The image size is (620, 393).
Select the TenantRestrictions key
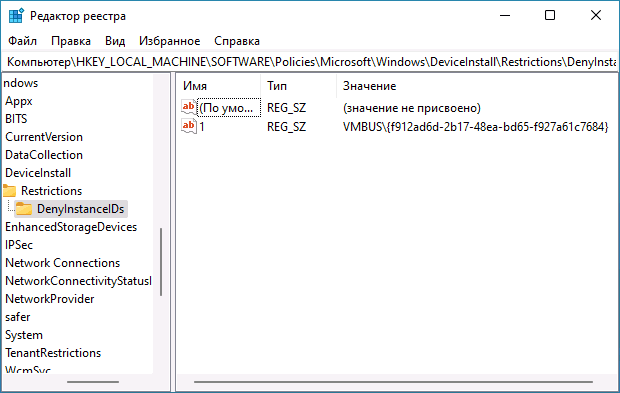(x=53, y=353)
